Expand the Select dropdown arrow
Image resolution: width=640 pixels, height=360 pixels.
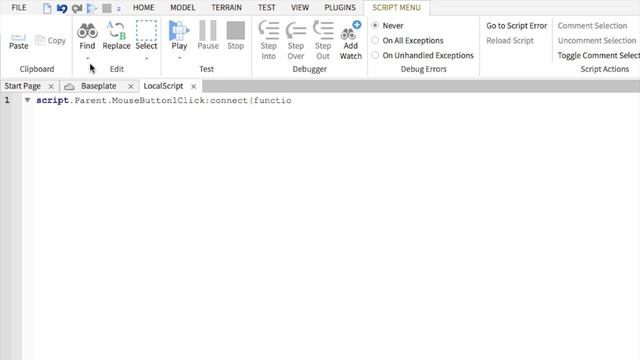point(147,58)
